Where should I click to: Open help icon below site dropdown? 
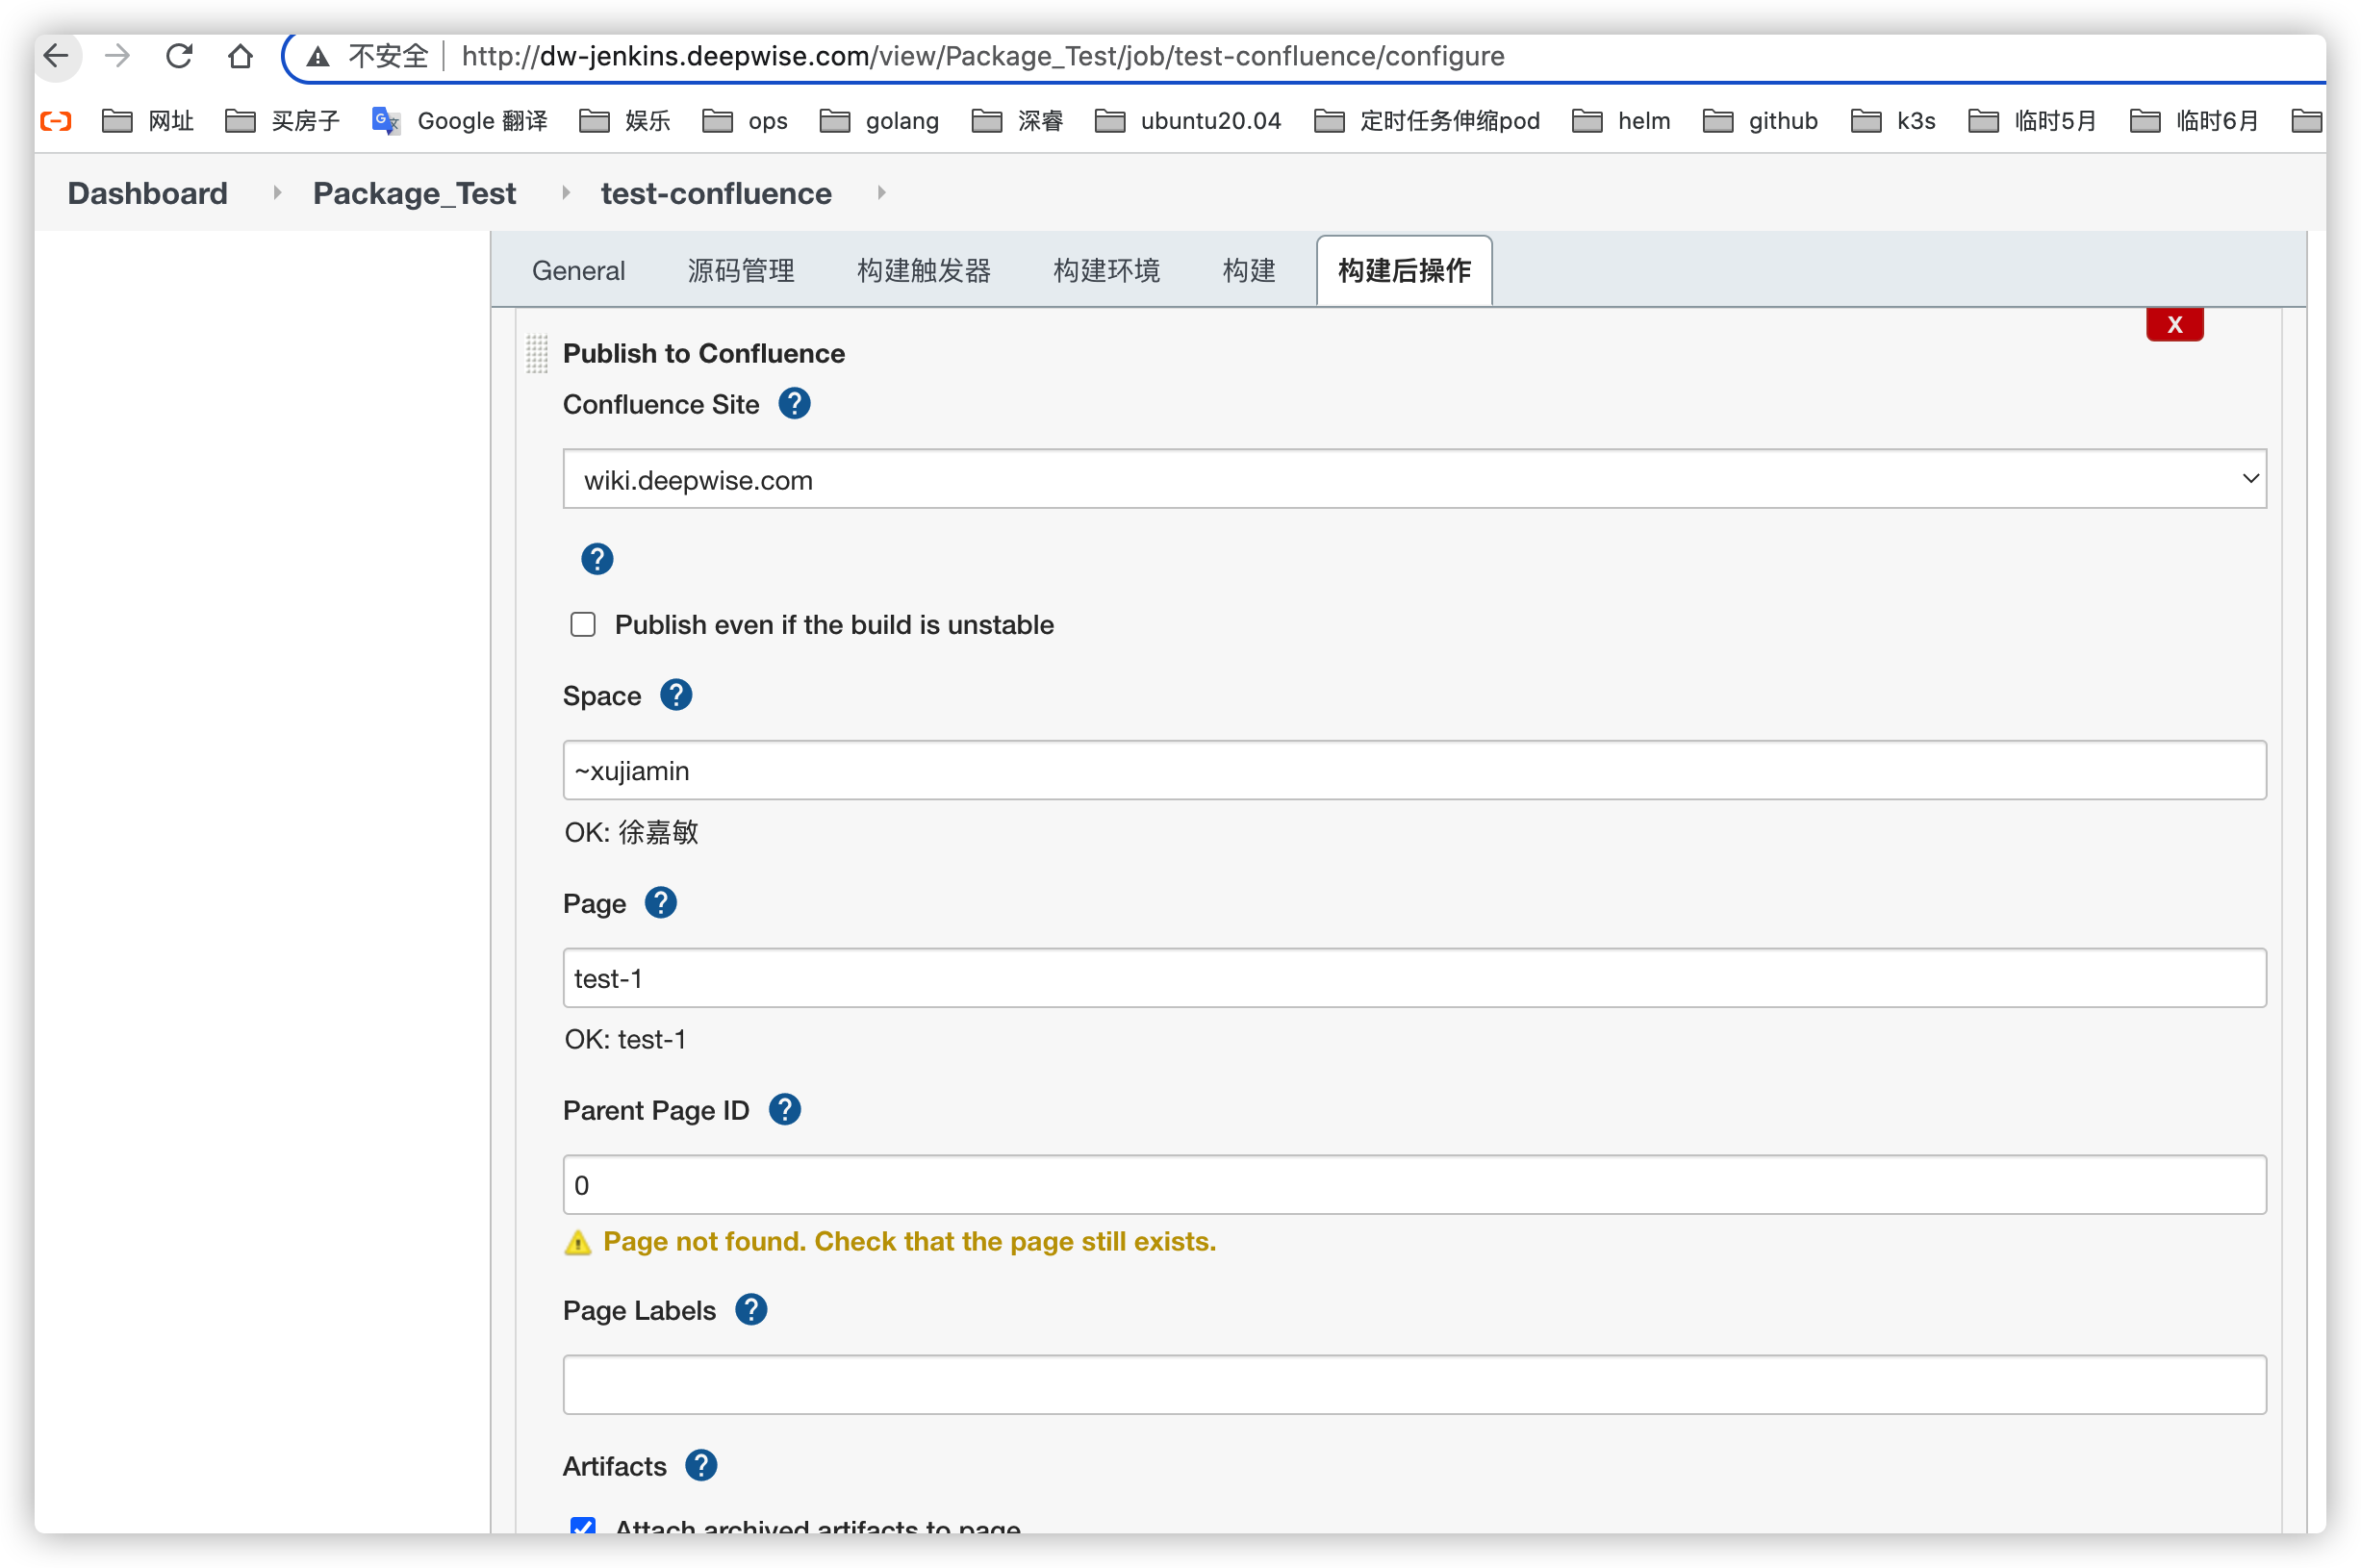(597, 559)
